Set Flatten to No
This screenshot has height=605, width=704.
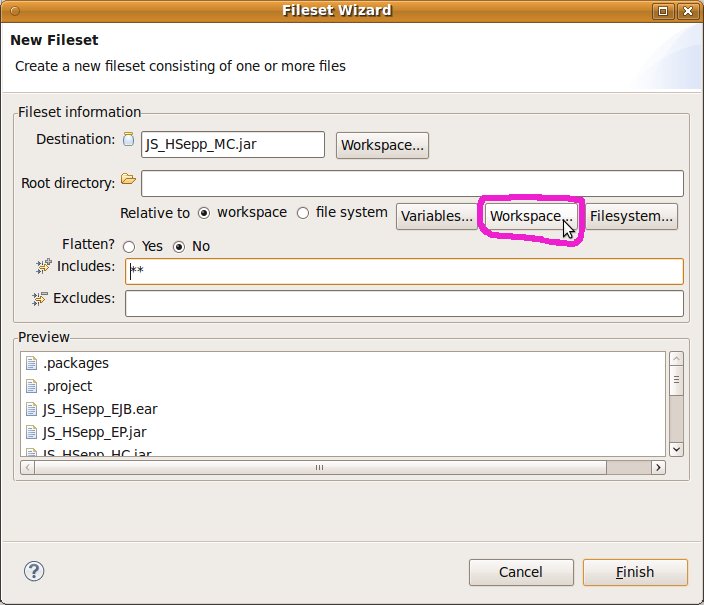[180, 246]
